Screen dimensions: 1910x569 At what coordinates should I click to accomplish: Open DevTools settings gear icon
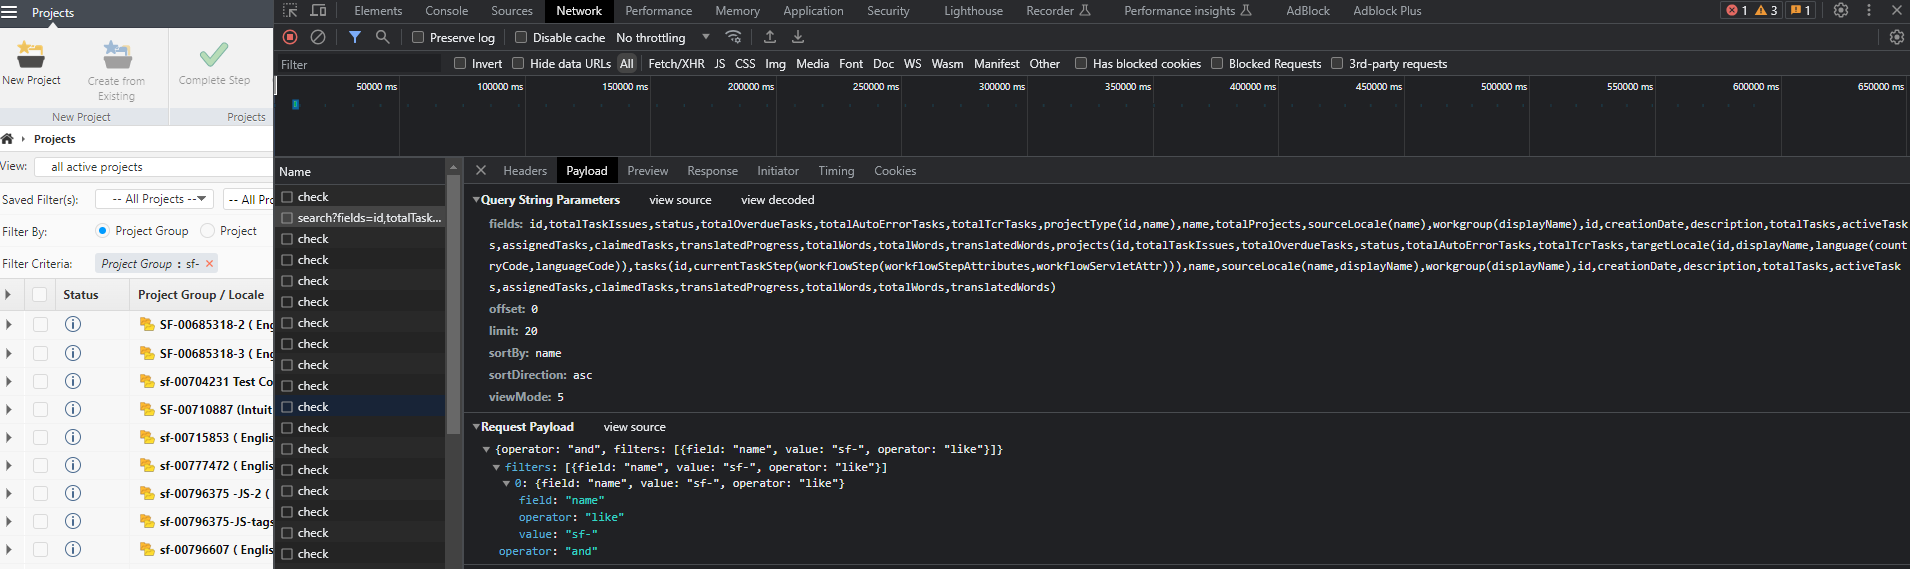(1841, 11)
